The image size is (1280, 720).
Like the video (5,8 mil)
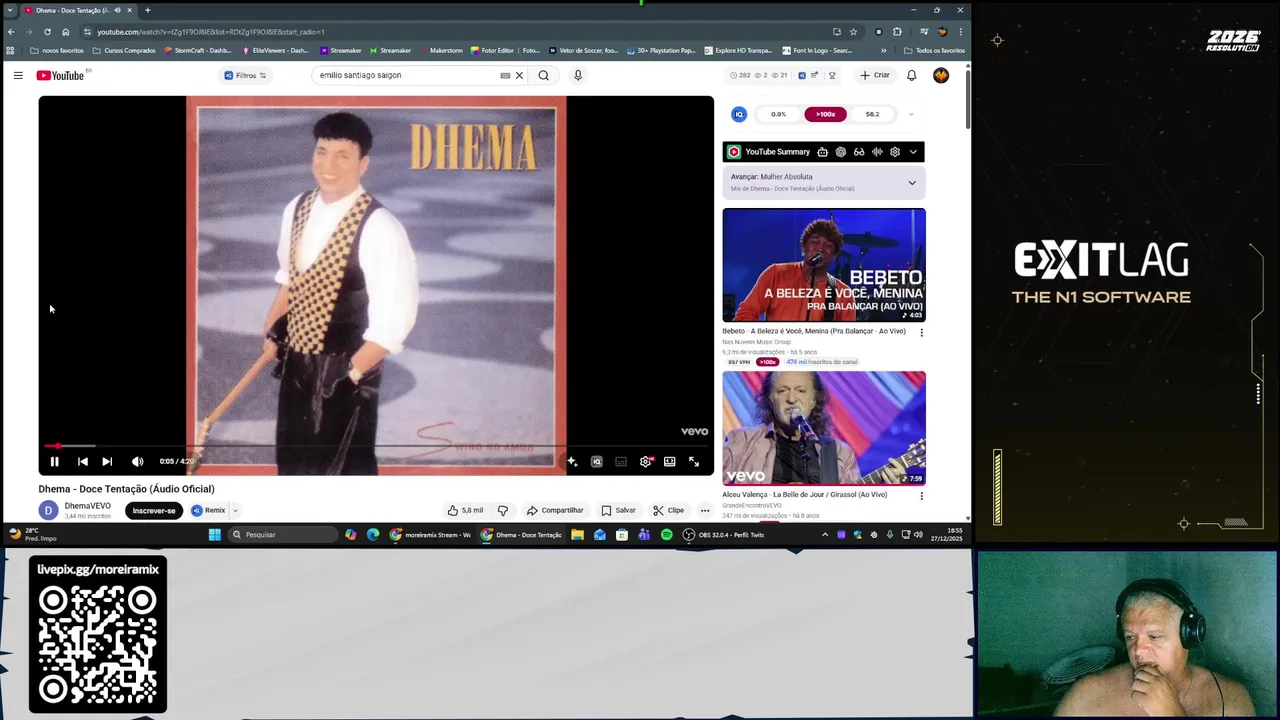(x=465, y=510)
